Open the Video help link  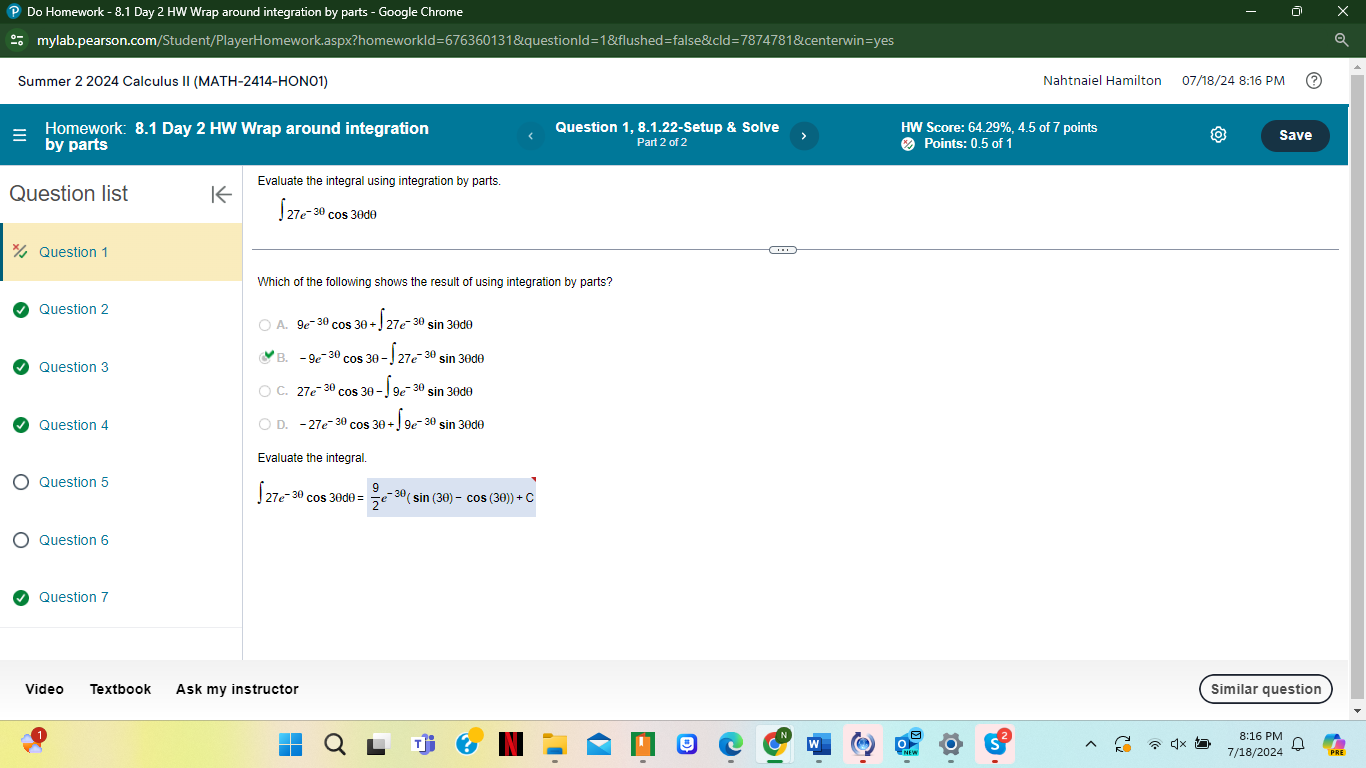(x=44, y=689)
